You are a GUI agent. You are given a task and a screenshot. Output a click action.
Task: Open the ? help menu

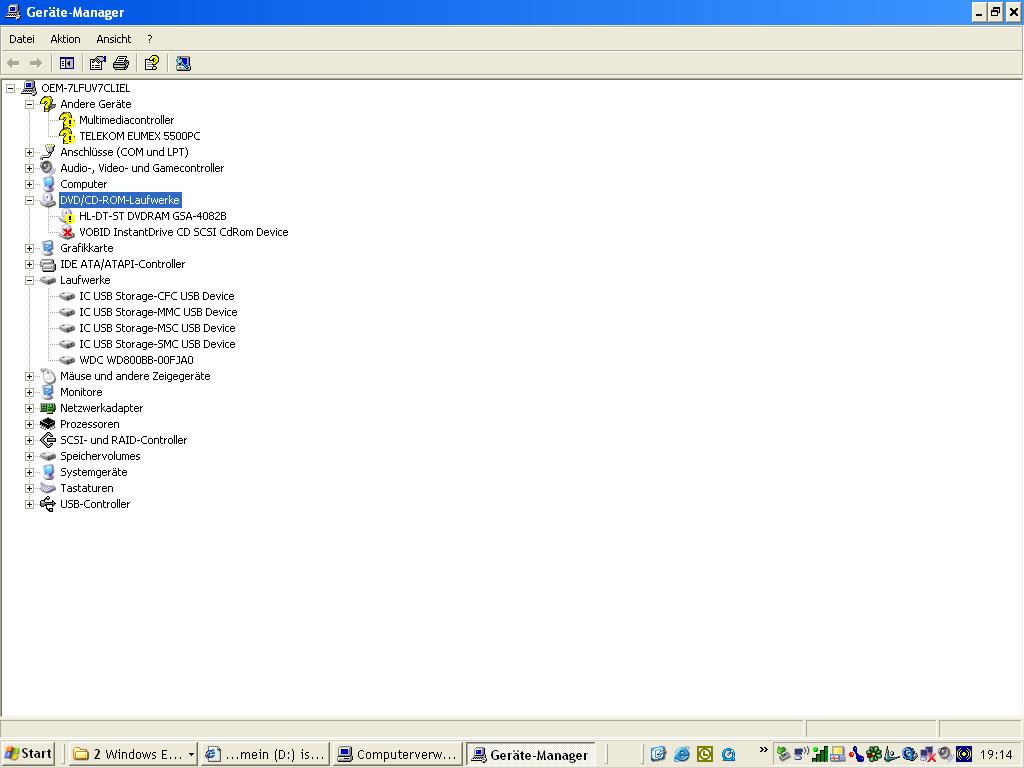click(150, 39)
